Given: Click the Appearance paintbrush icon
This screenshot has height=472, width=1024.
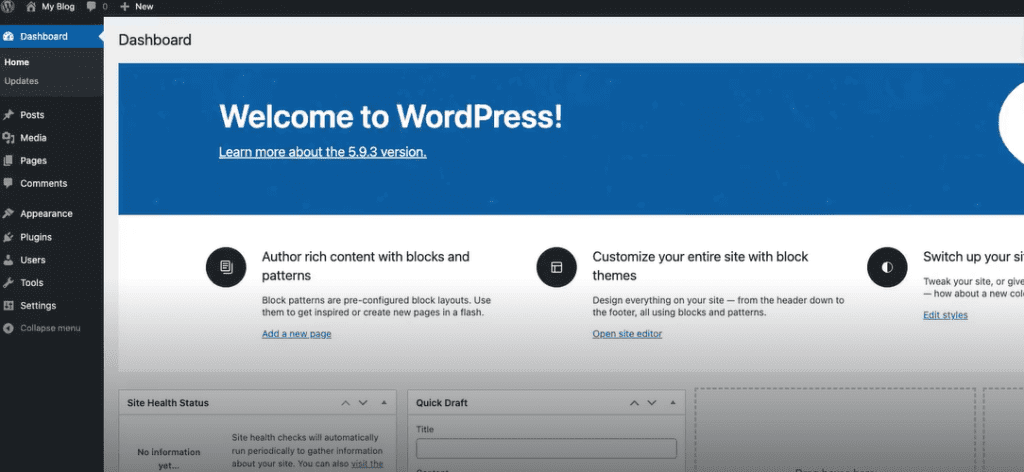Looking at the screenshot, I should point(8,213).
